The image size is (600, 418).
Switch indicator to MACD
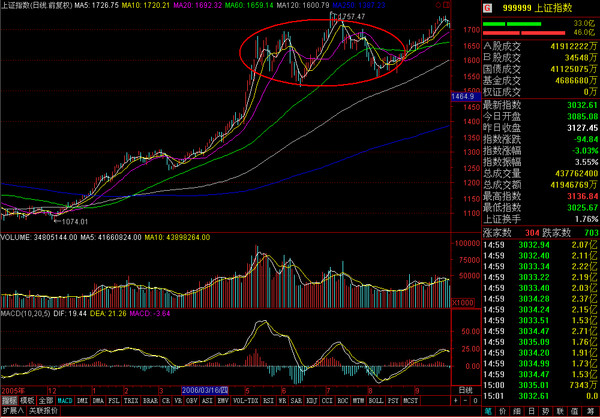65,401
